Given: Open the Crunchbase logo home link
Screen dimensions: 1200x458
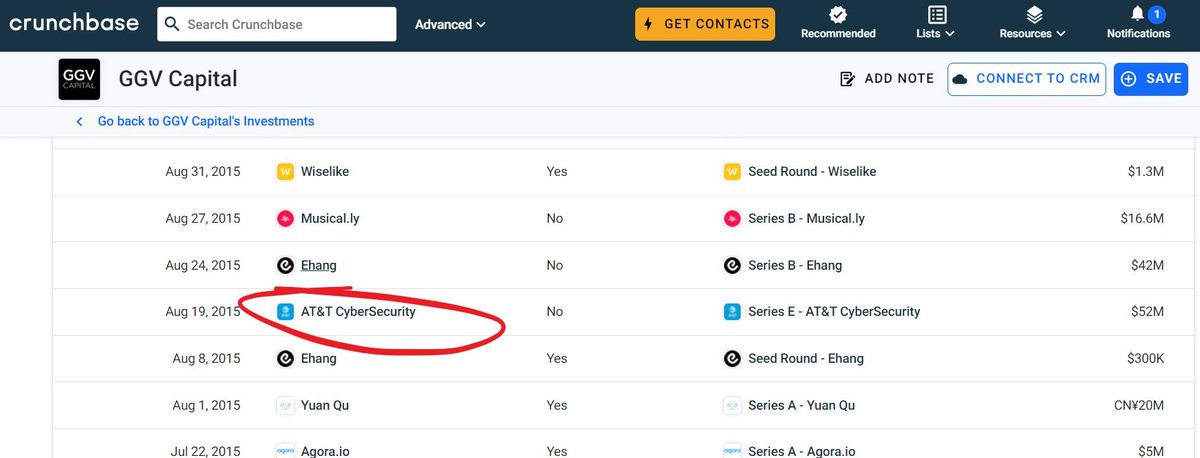Looking at the screenshot, I should [73, 23].
